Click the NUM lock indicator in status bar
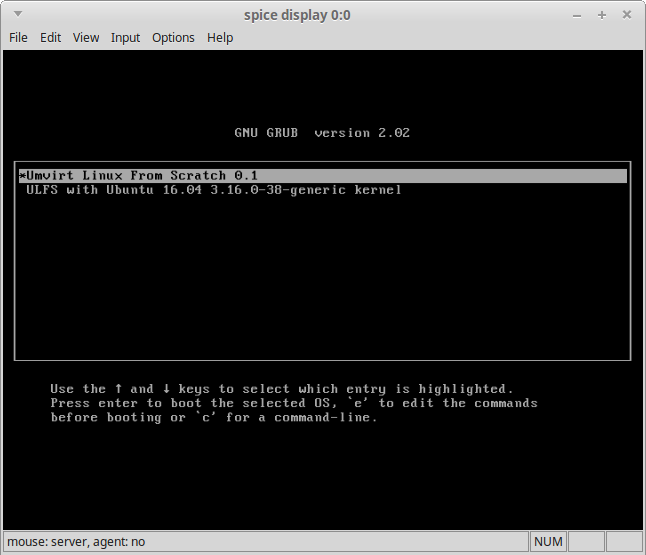This screenshot has width=646, height=555. pos(549,541)
